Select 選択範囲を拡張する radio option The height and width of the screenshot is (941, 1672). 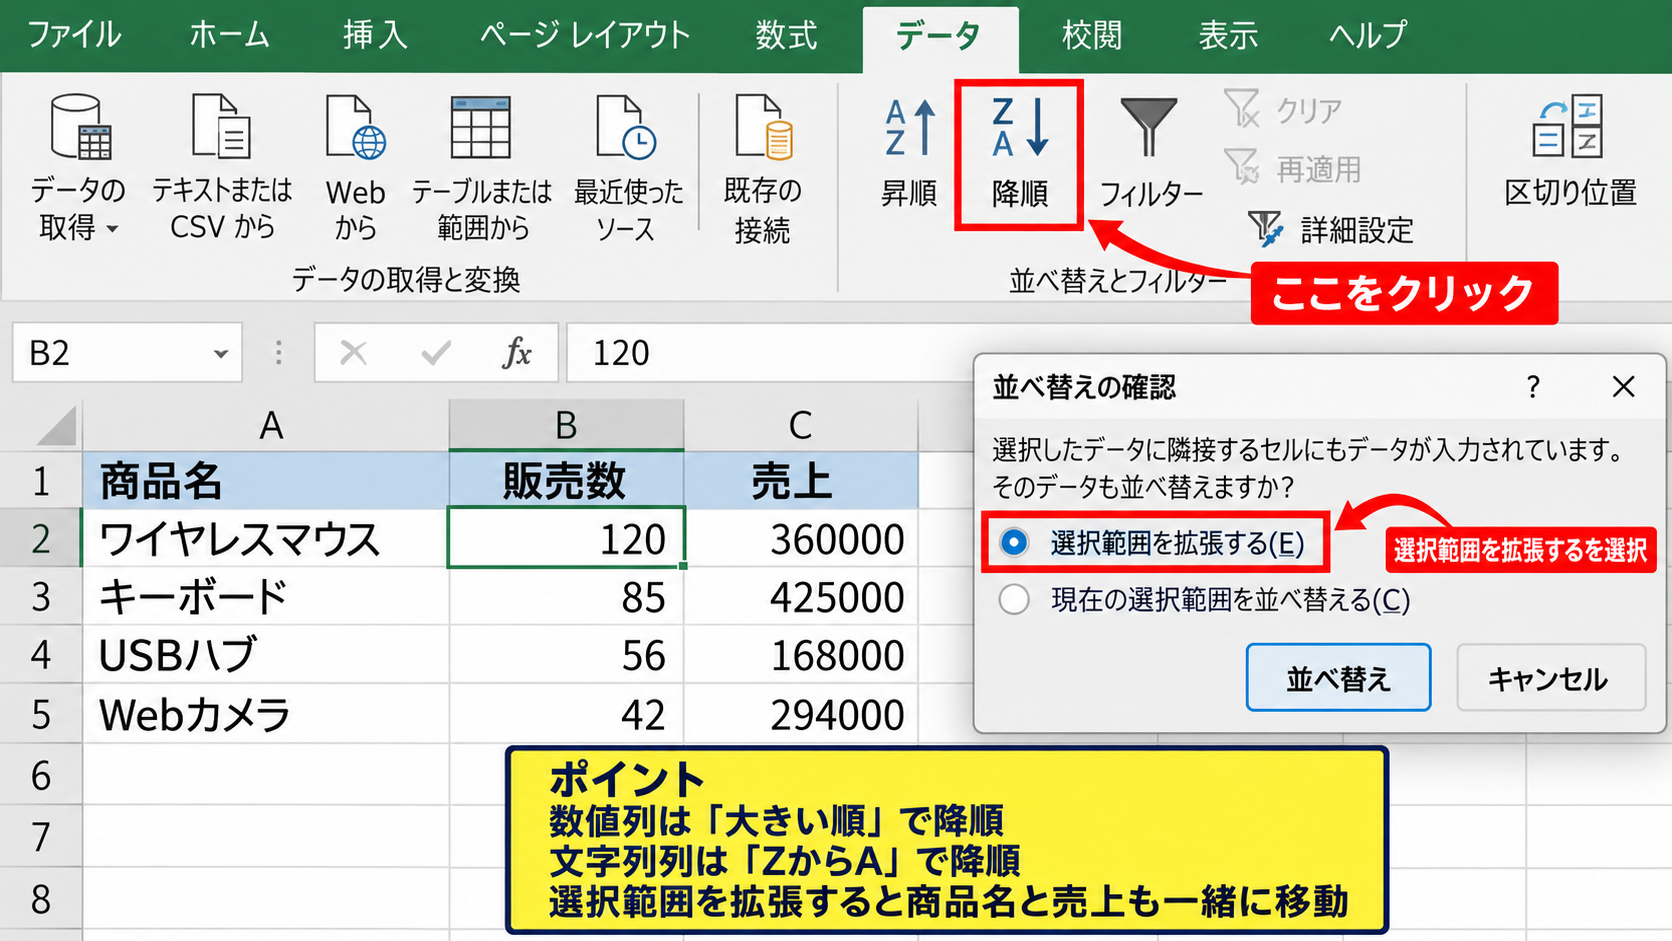click(x=1014, y=542)
